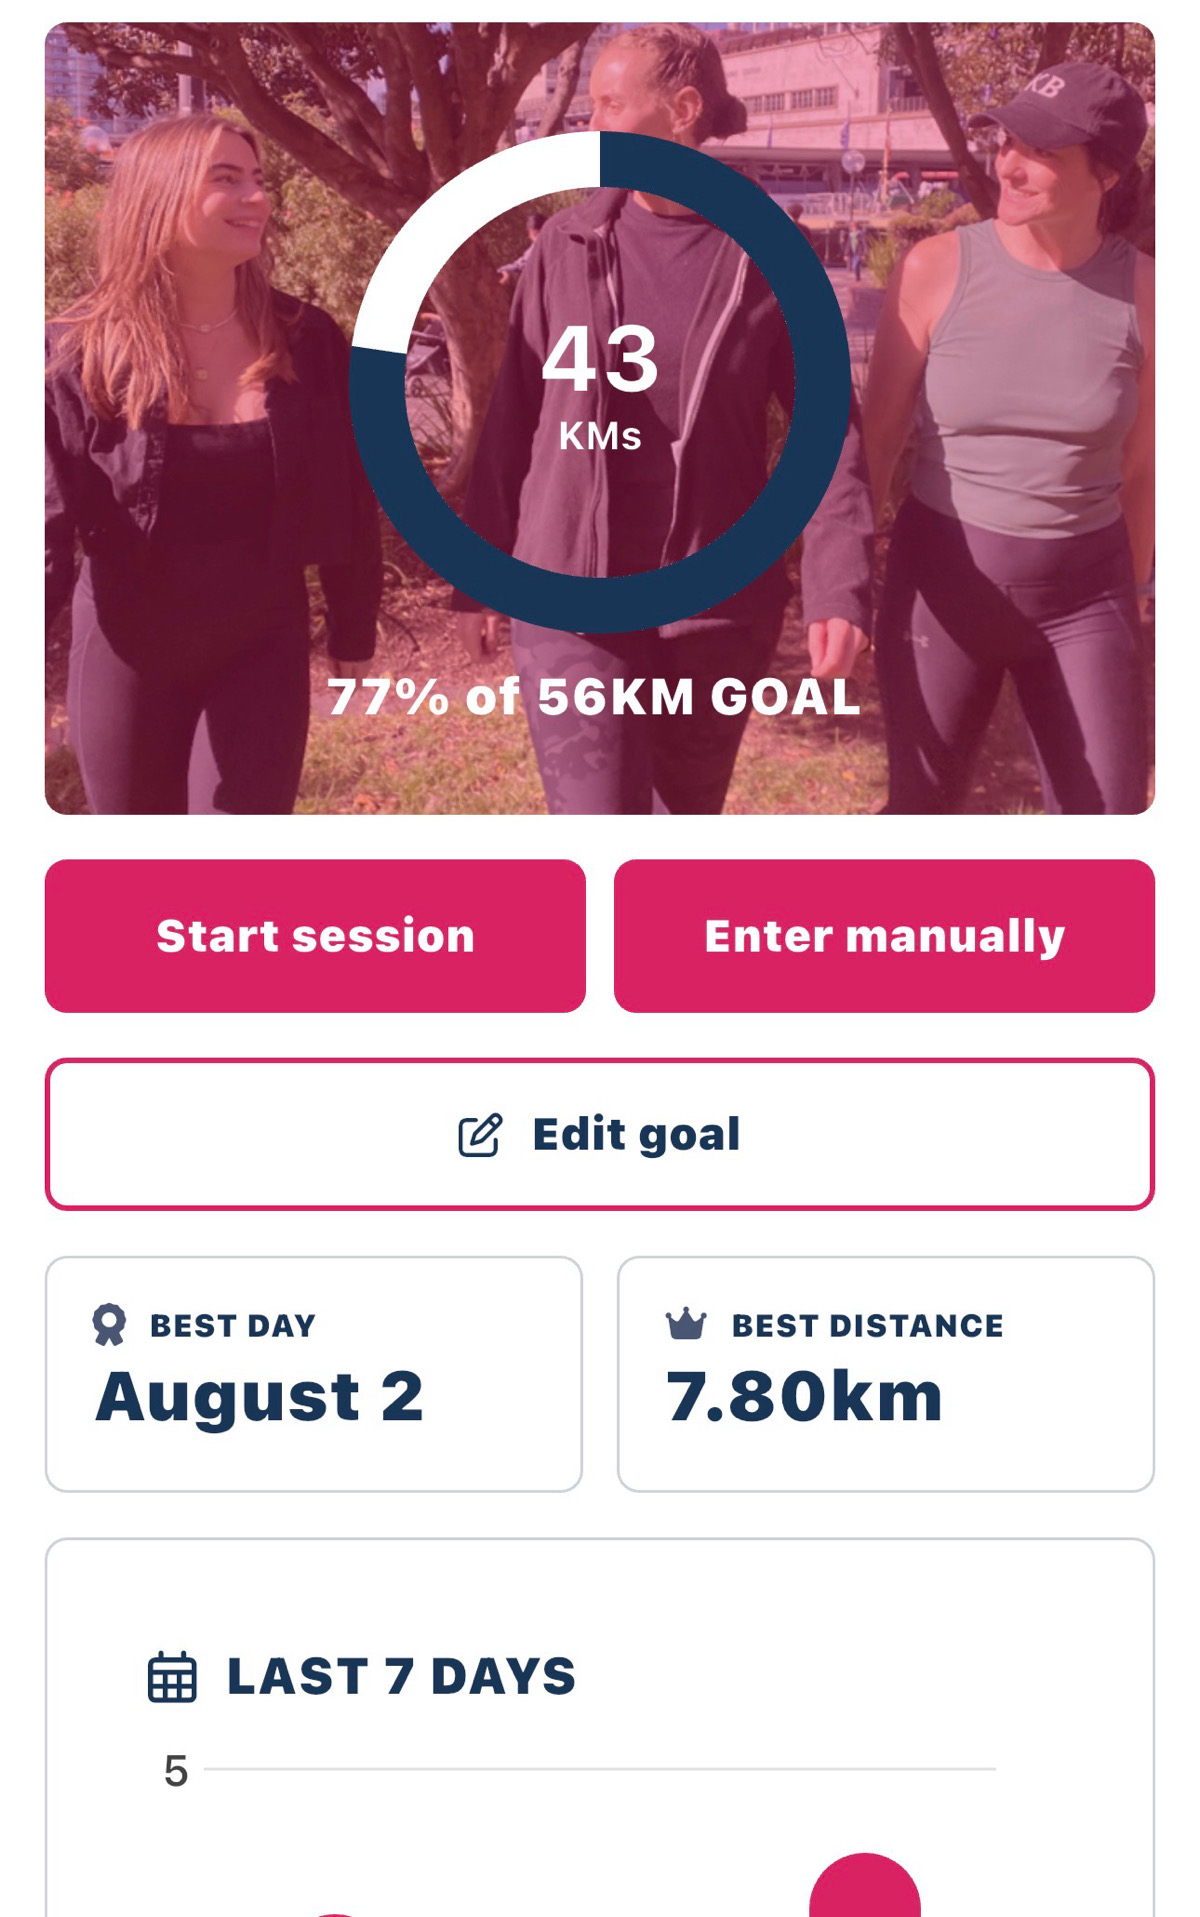1200x1917 pixels.
Task: Click the 5 axis label on chart
Action: click(176, 1771)
